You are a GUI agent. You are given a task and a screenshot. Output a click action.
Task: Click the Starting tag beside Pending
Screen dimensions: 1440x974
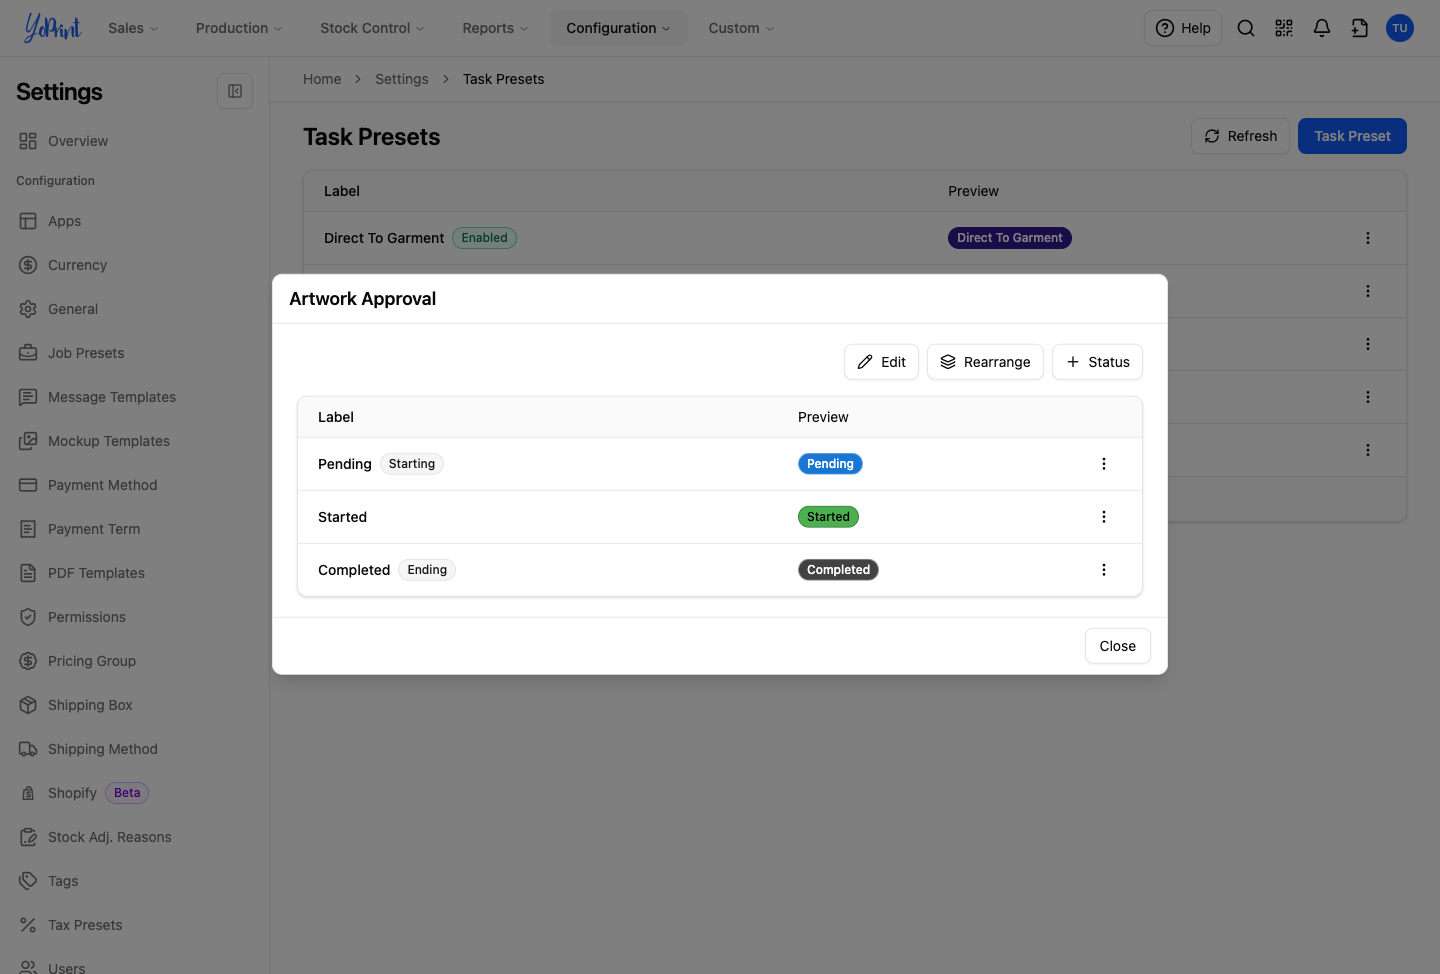(412, 464)
